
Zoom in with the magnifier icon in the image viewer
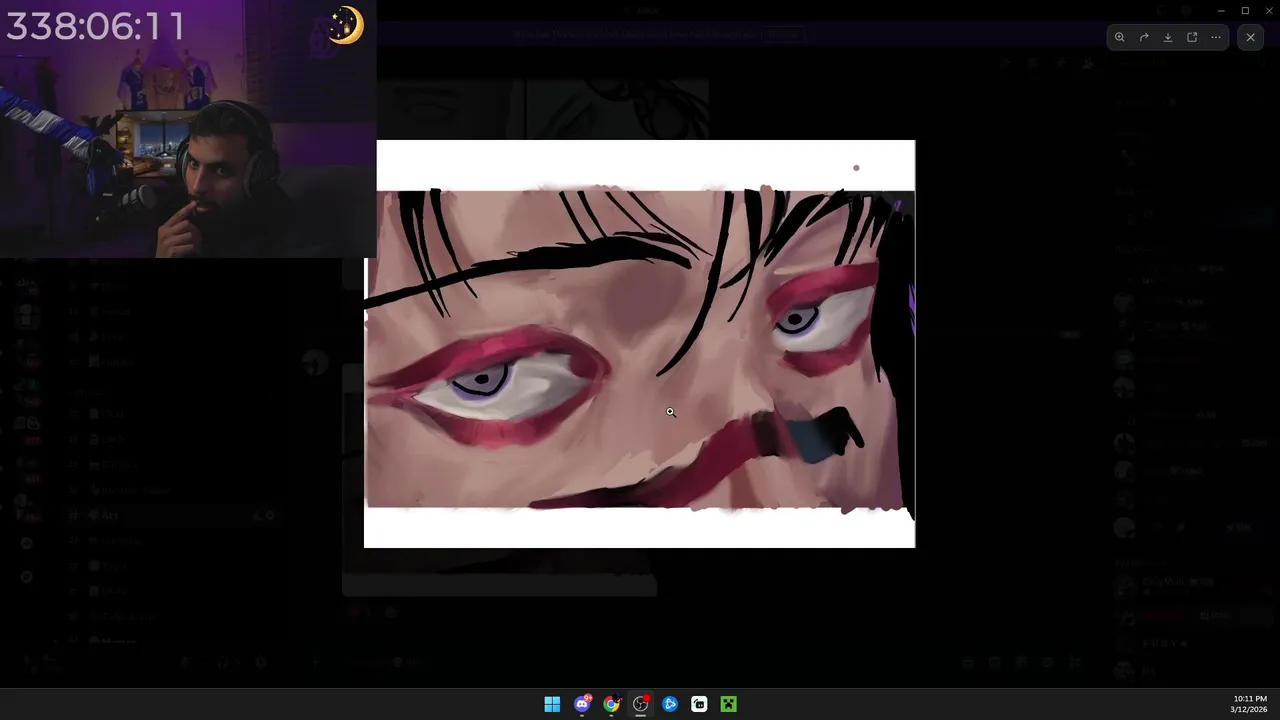pos(1120,37)
